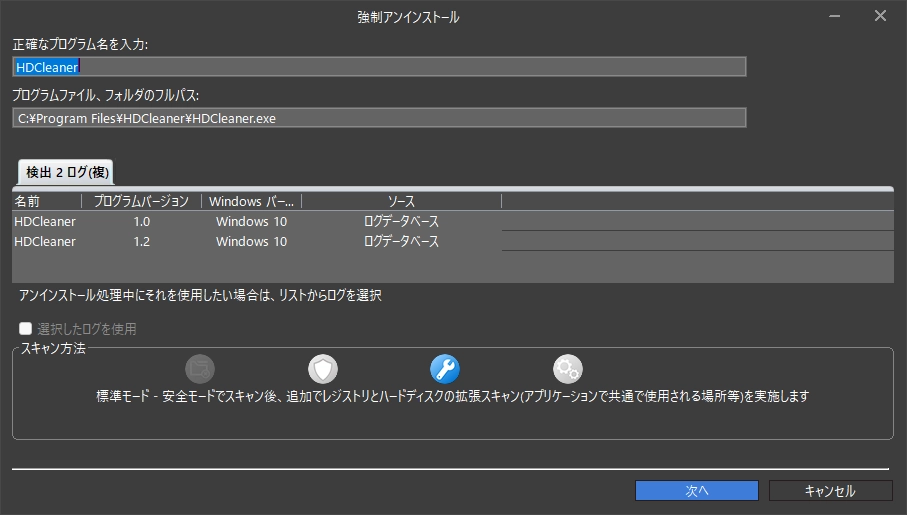Select the safe mode shield icon
This screenshot has width=907, height=515.
click(323, 369)
